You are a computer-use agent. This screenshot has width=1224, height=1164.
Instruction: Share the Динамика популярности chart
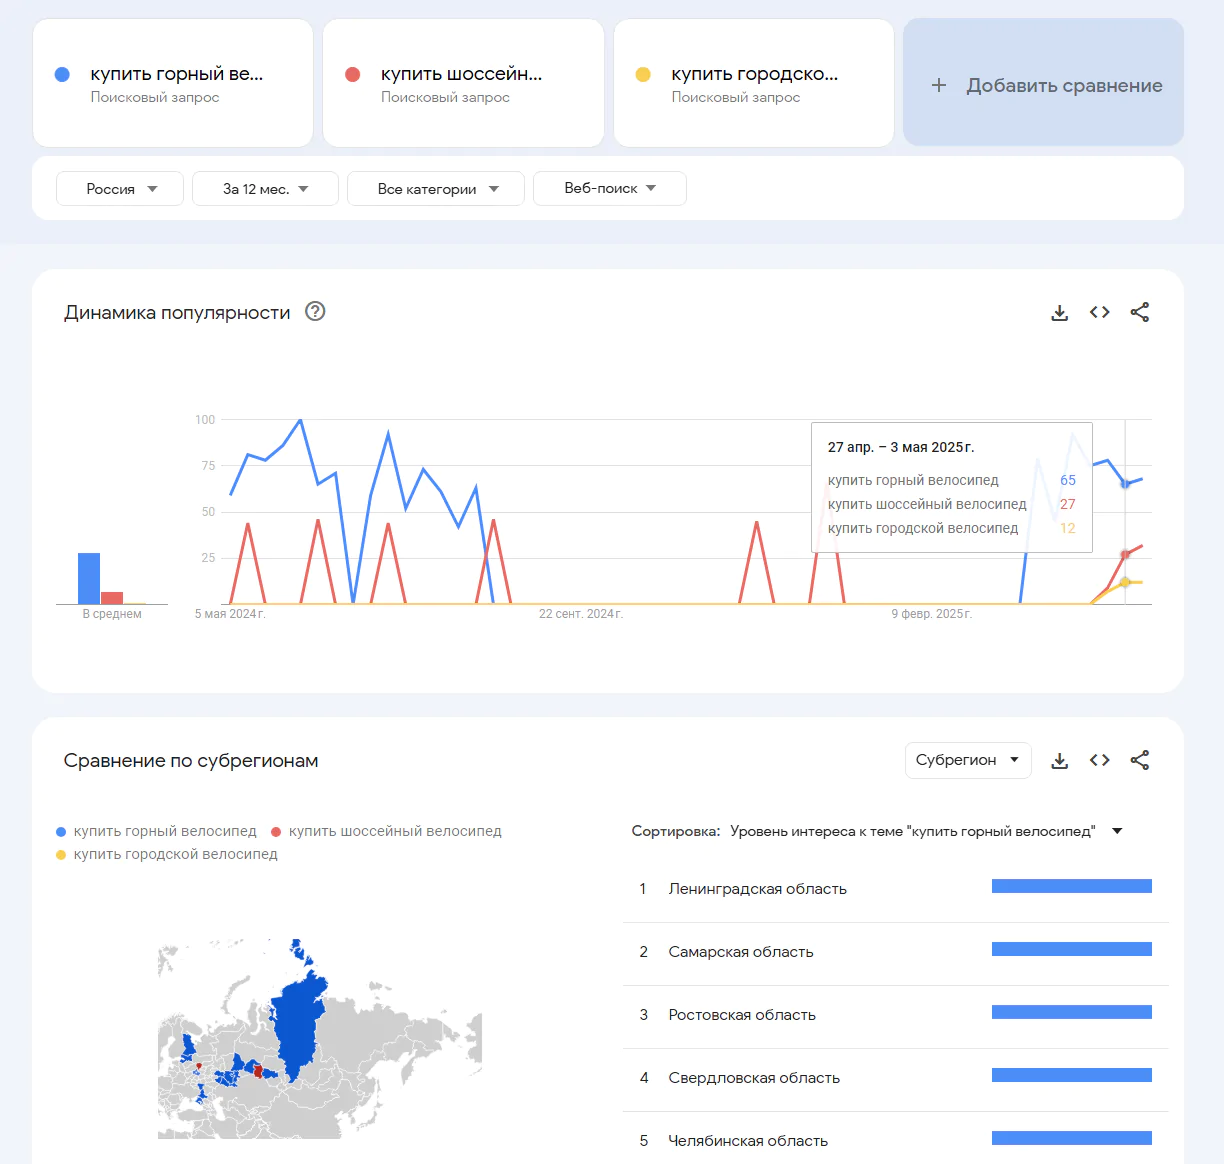click(1140, 312)
